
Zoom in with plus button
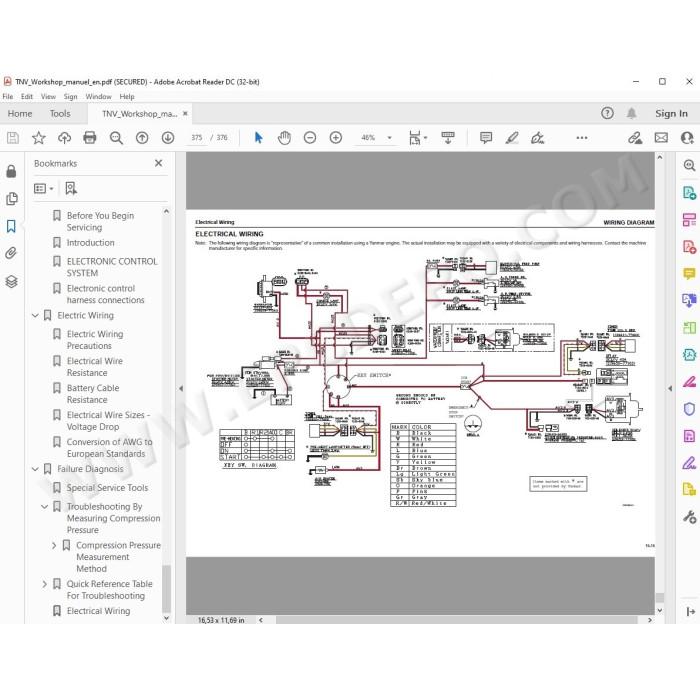tap(336, 138)
